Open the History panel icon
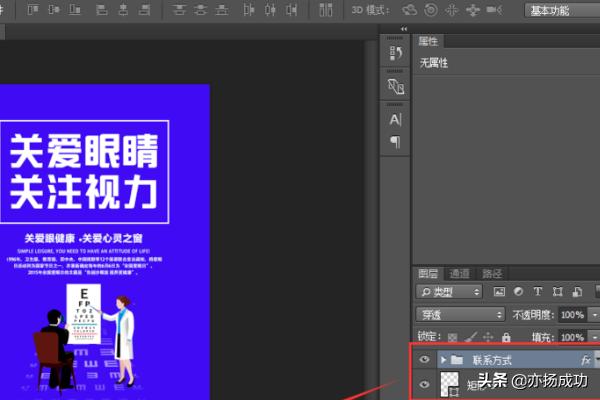The height and width of the screenshot is (400, 600). coord(395,54)
